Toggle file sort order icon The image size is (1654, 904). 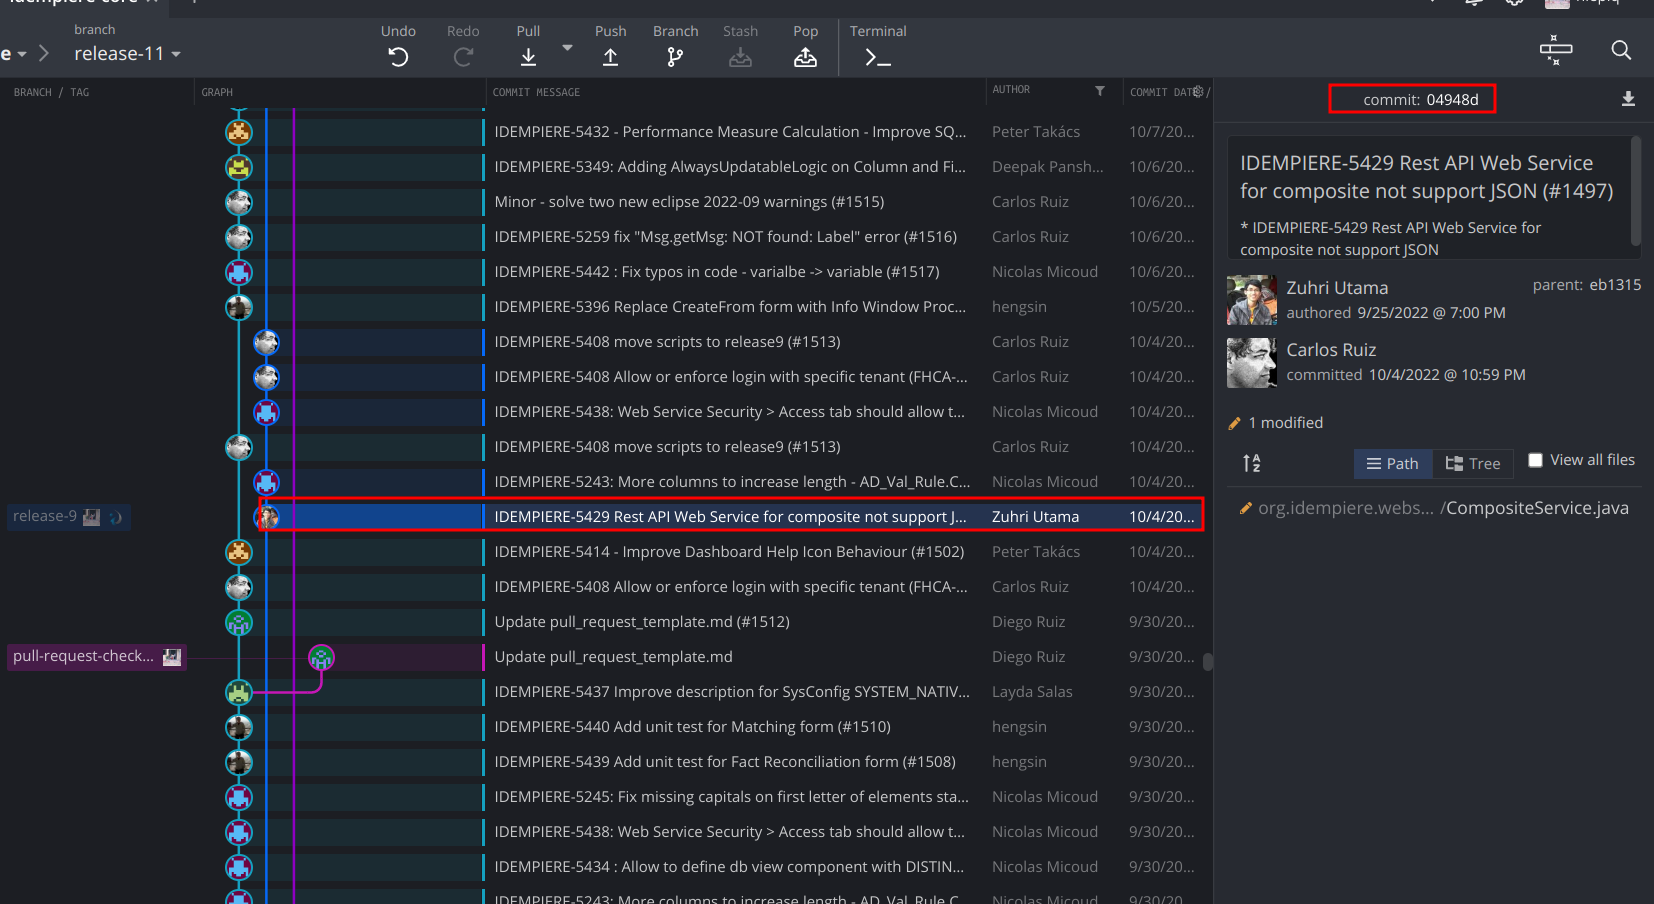tap(1252, 463)
